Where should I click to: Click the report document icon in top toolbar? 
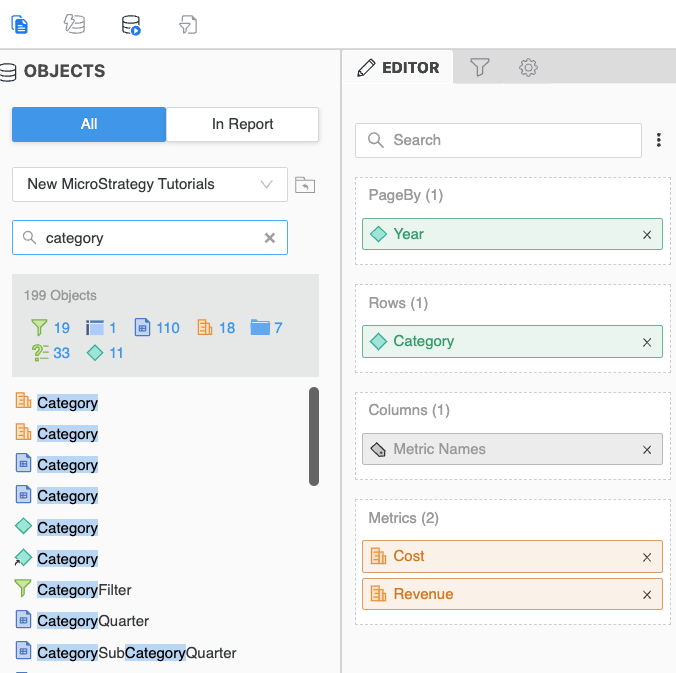pos(19,24)
